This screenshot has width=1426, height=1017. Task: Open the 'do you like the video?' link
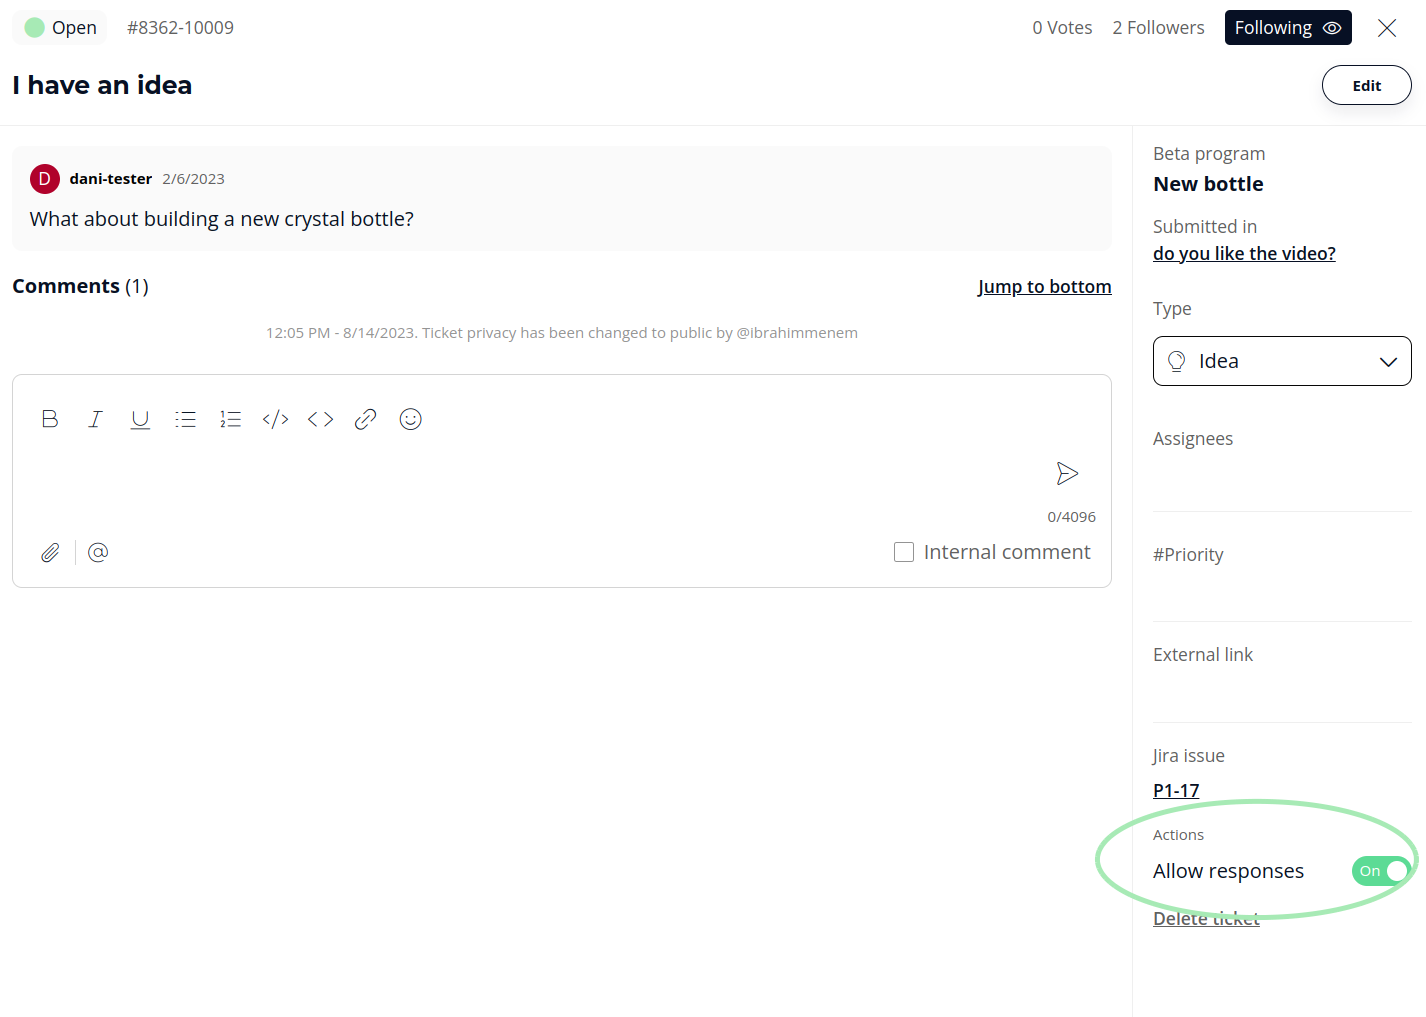[x=1244, y=254]
